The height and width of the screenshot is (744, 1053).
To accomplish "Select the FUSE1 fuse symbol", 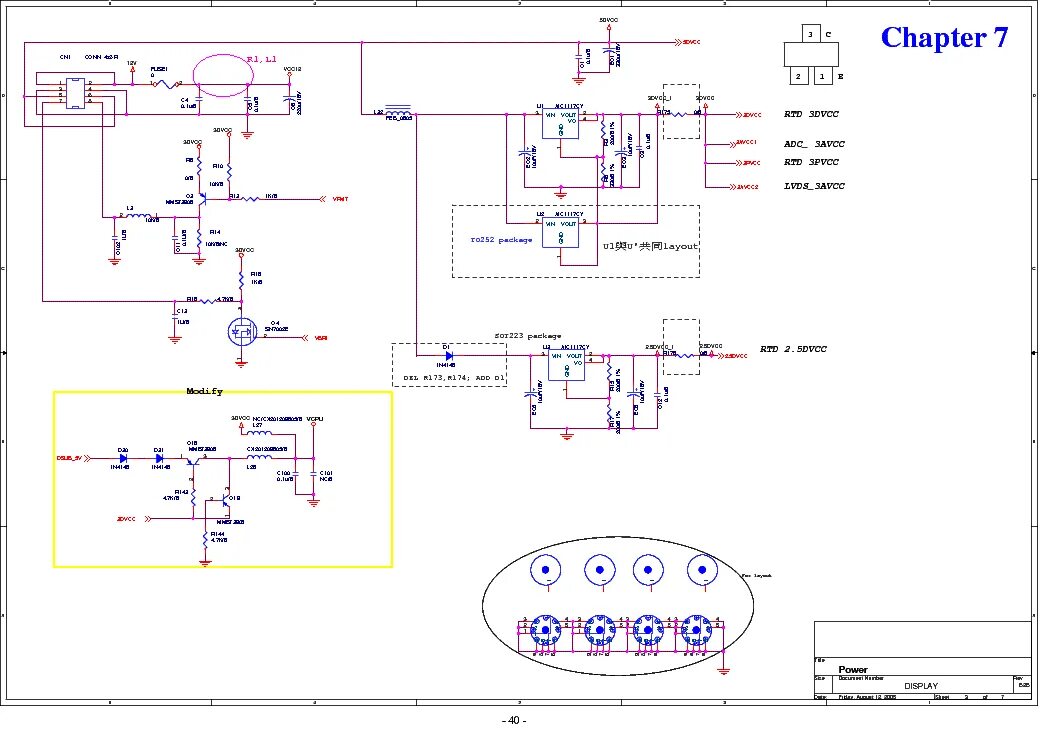I will 166,84.
